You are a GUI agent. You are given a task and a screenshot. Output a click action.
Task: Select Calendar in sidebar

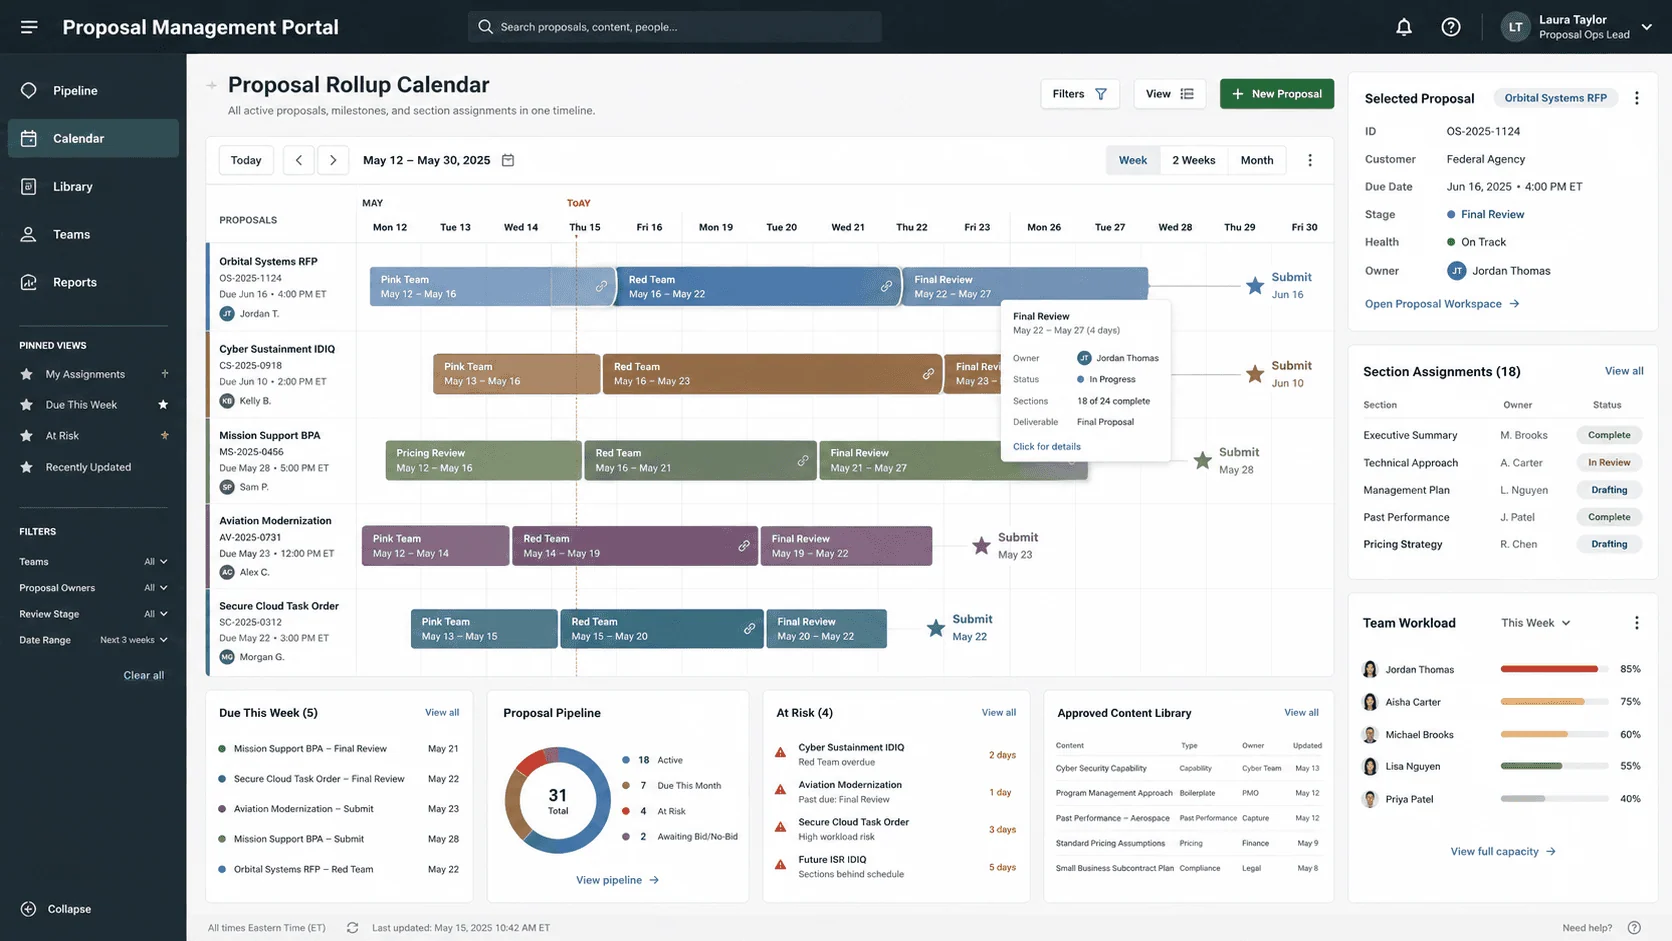tap(93, 138)
